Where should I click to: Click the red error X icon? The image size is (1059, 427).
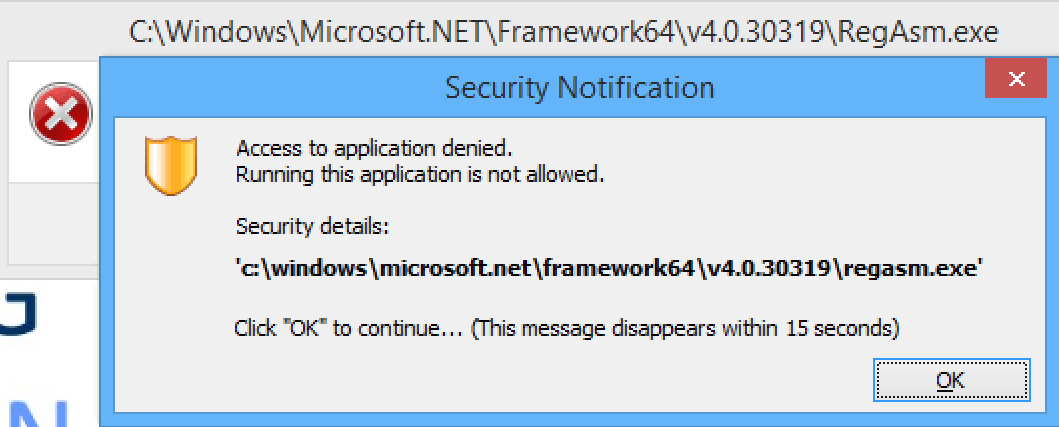click(x=61, y=114)
